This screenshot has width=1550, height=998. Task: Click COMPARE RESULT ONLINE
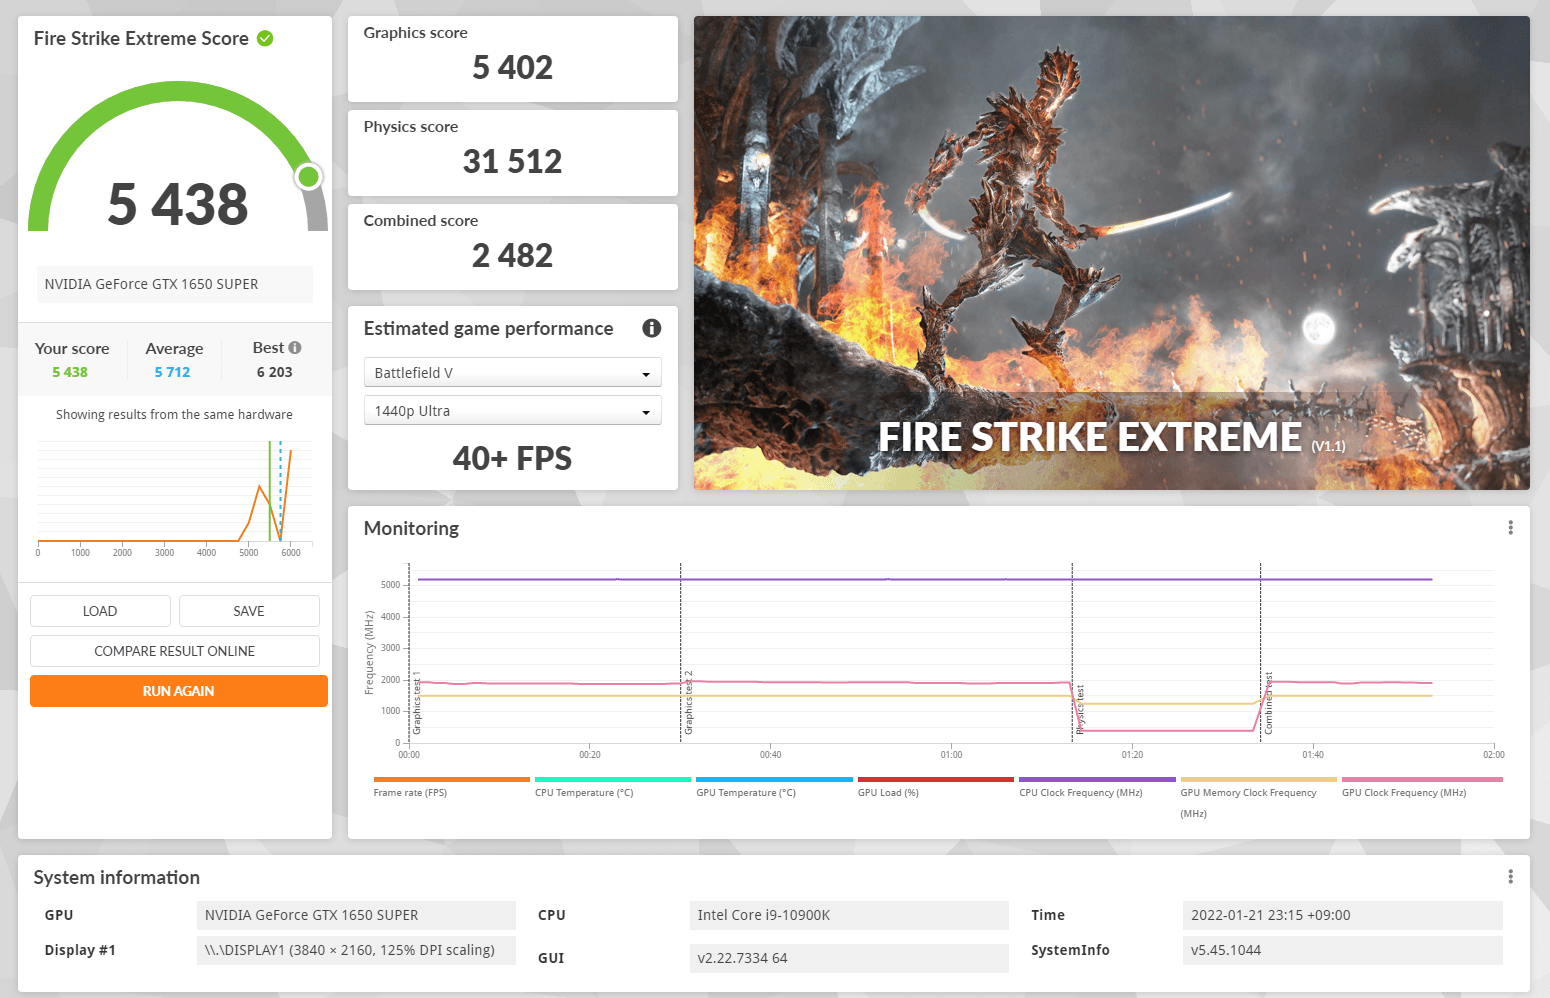pos(175,651)
